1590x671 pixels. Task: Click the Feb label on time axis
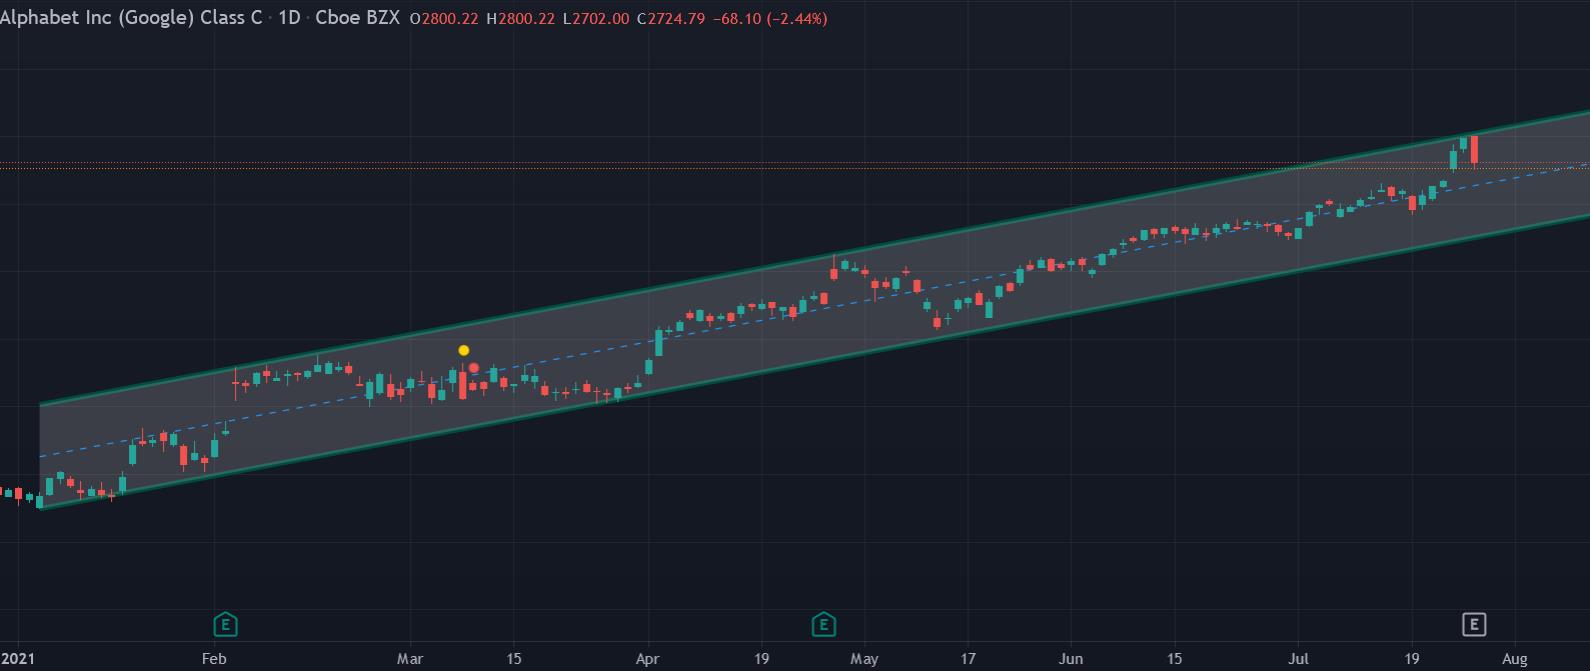[x=214, y=659]
